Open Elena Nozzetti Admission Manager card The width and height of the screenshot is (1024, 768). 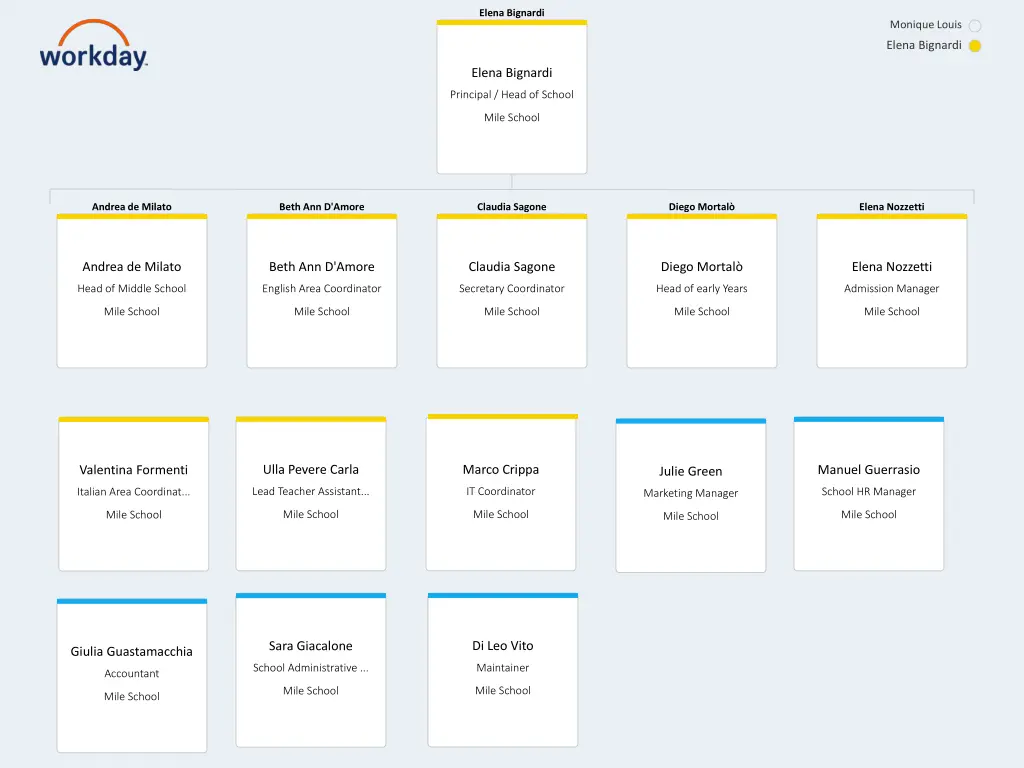891,291
